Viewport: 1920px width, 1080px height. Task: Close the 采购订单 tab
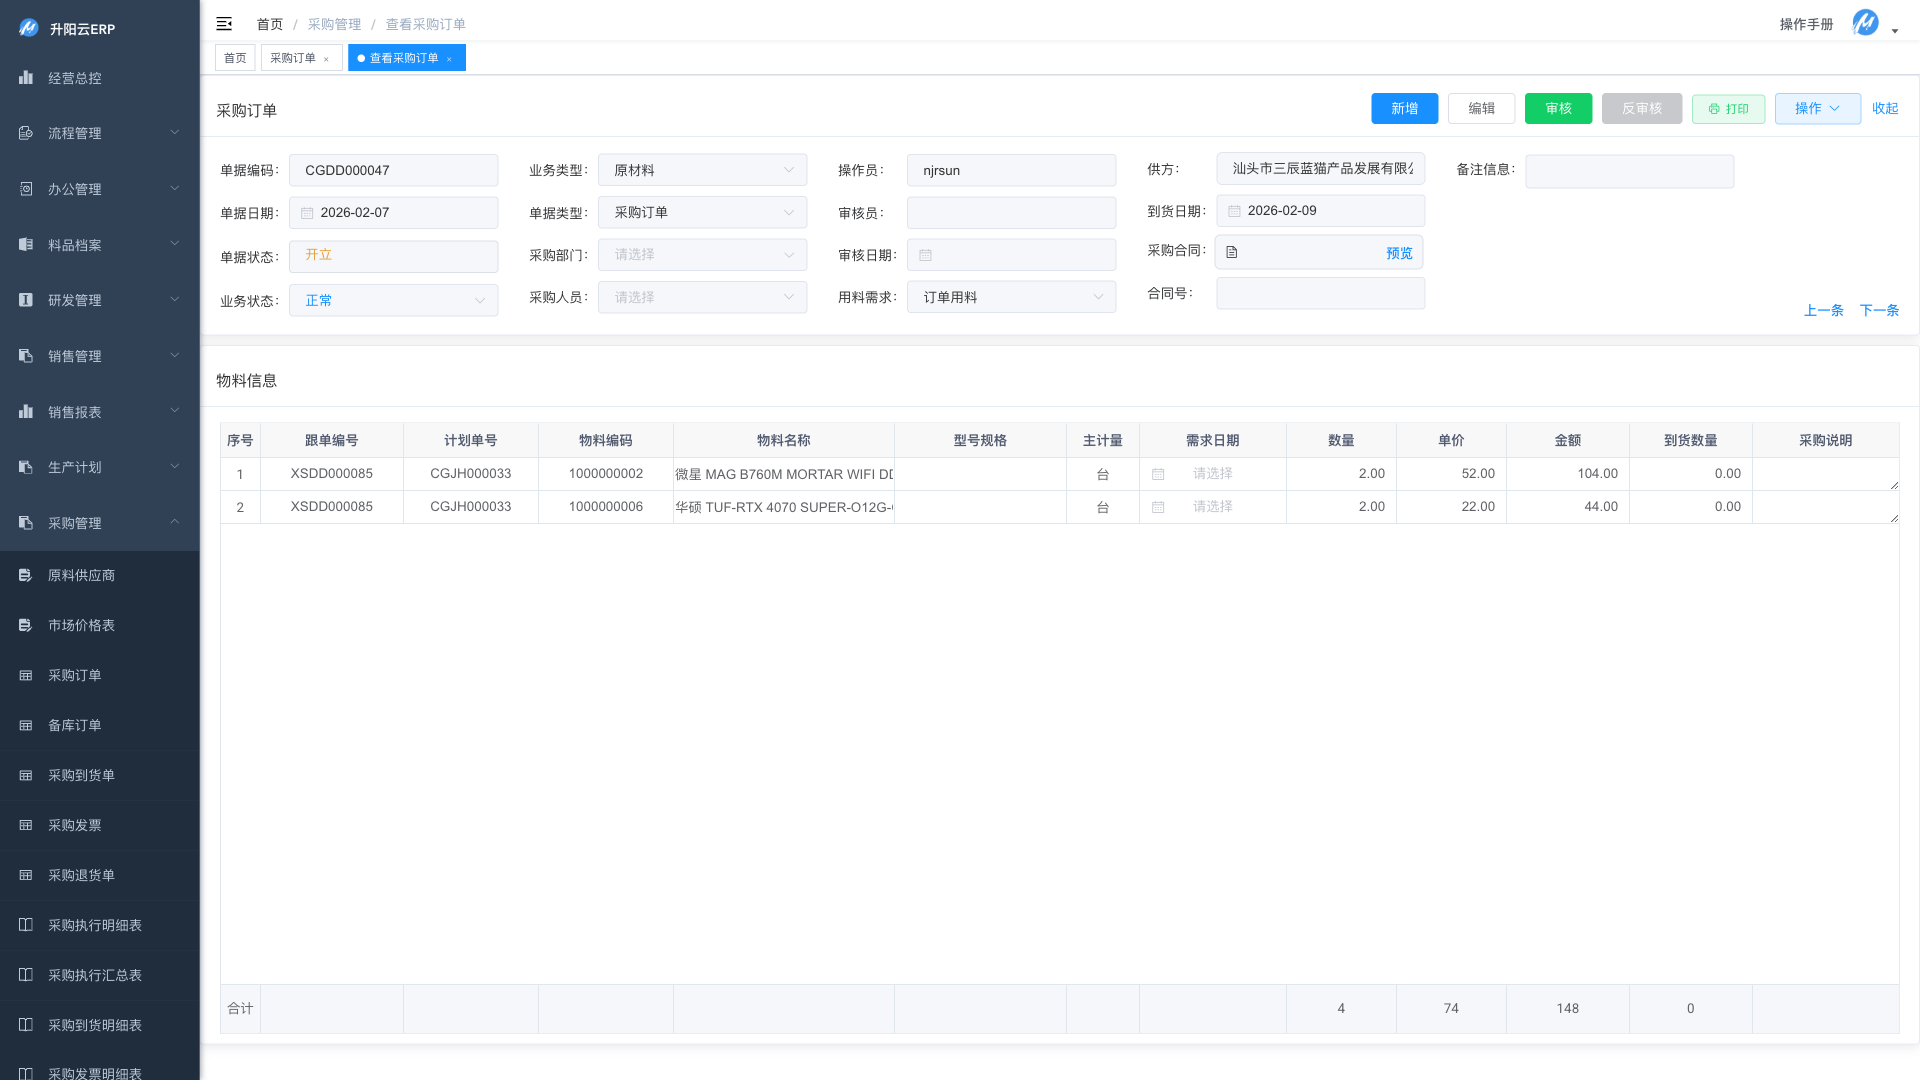[x=326, y=59]
